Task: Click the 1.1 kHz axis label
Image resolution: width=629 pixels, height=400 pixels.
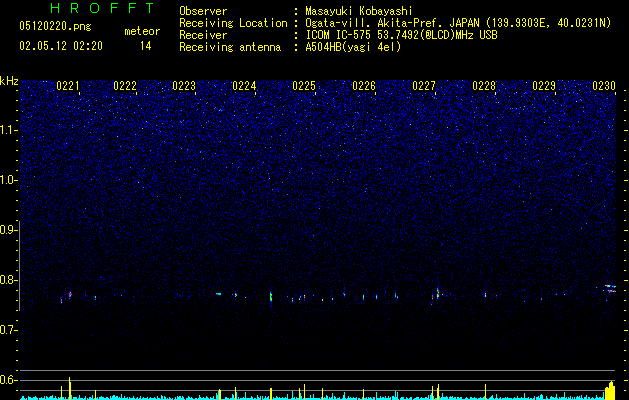Action: tap(8, 130)
